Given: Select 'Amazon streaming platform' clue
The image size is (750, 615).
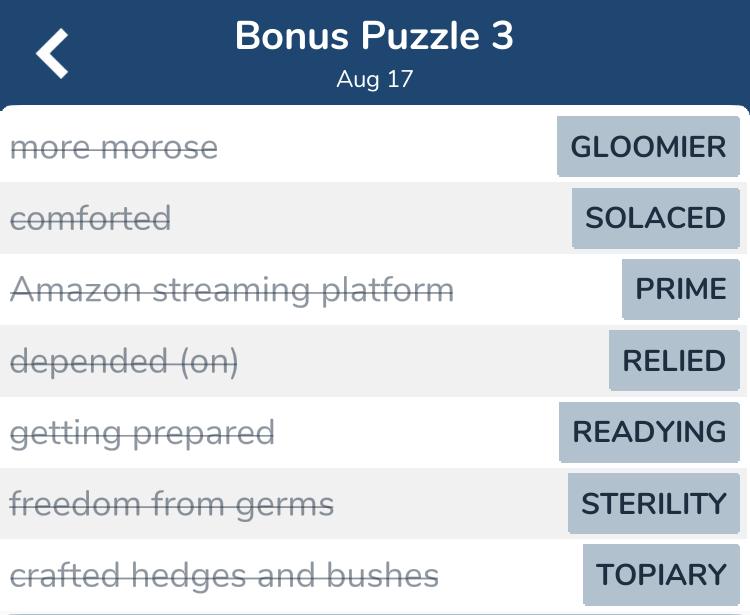Looking at the screenshot, I should [232, 290].
